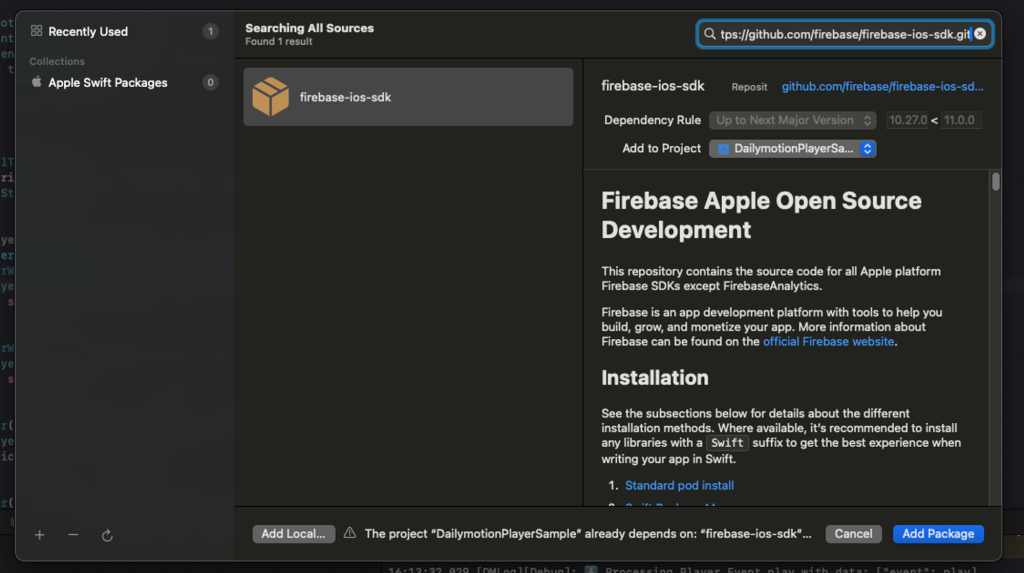
Task: Refresh package collections
Action: (107, 535)
